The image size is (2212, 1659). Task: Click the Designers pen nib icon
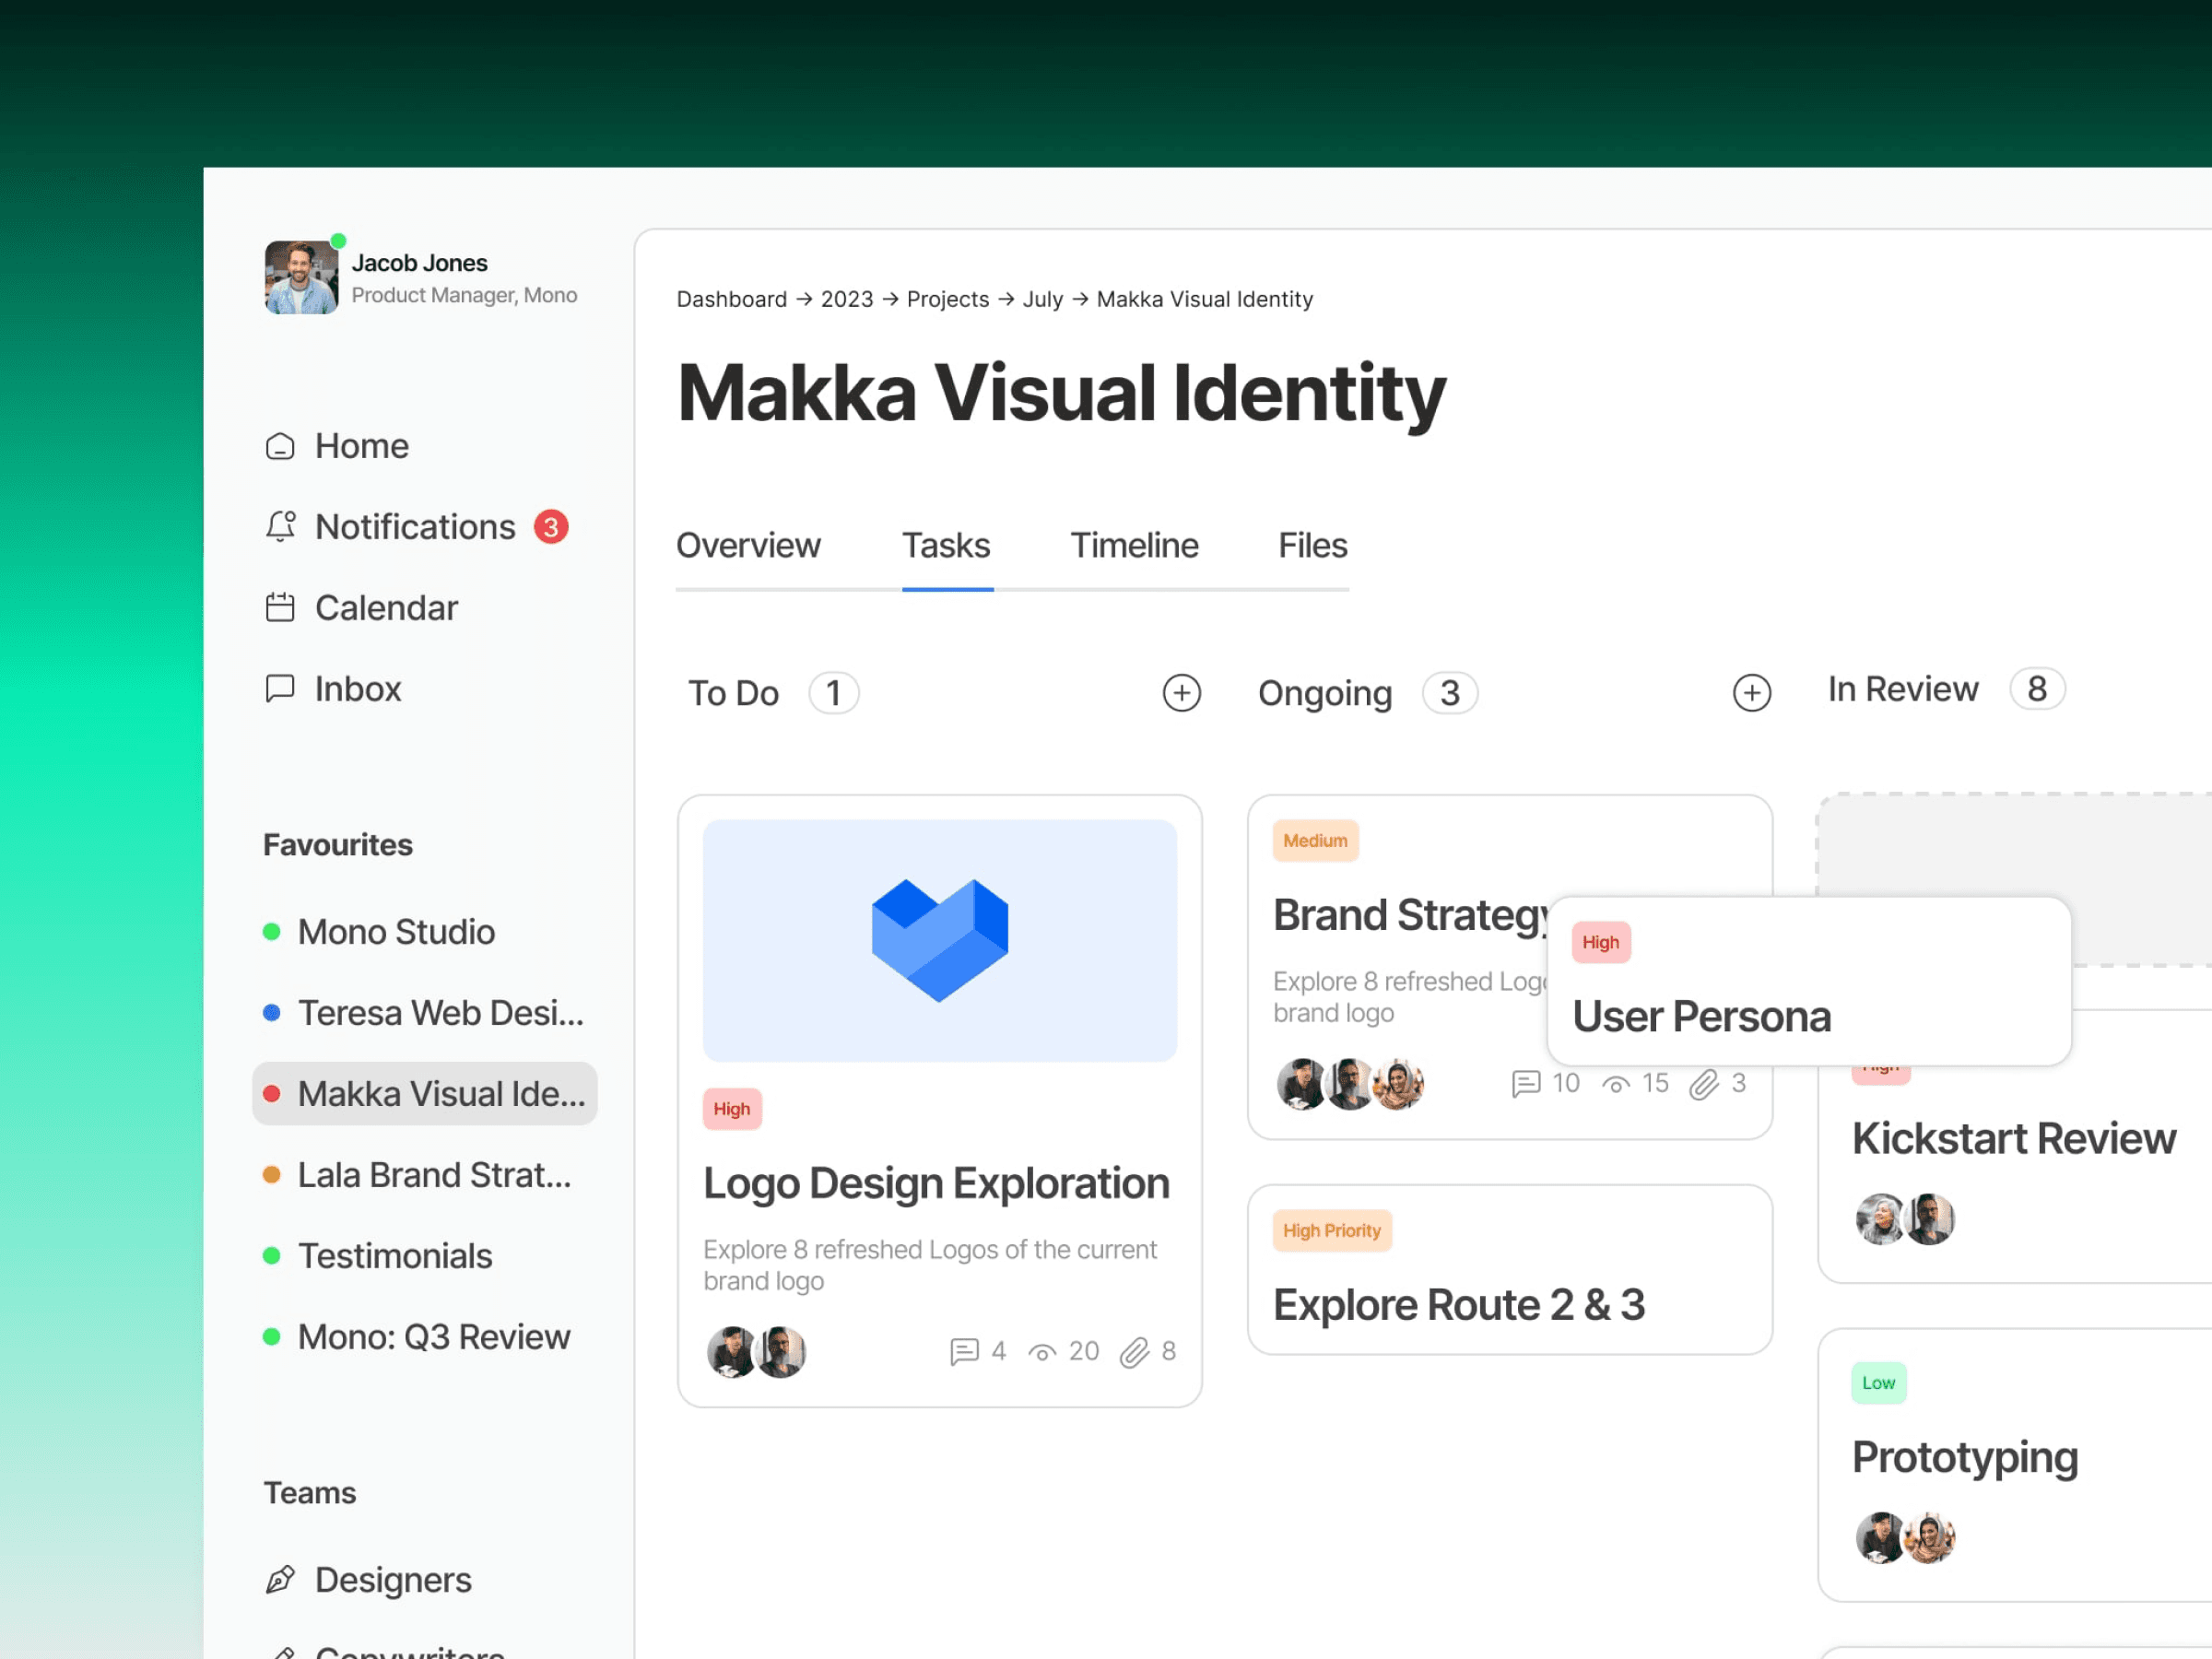point(280,1579)
